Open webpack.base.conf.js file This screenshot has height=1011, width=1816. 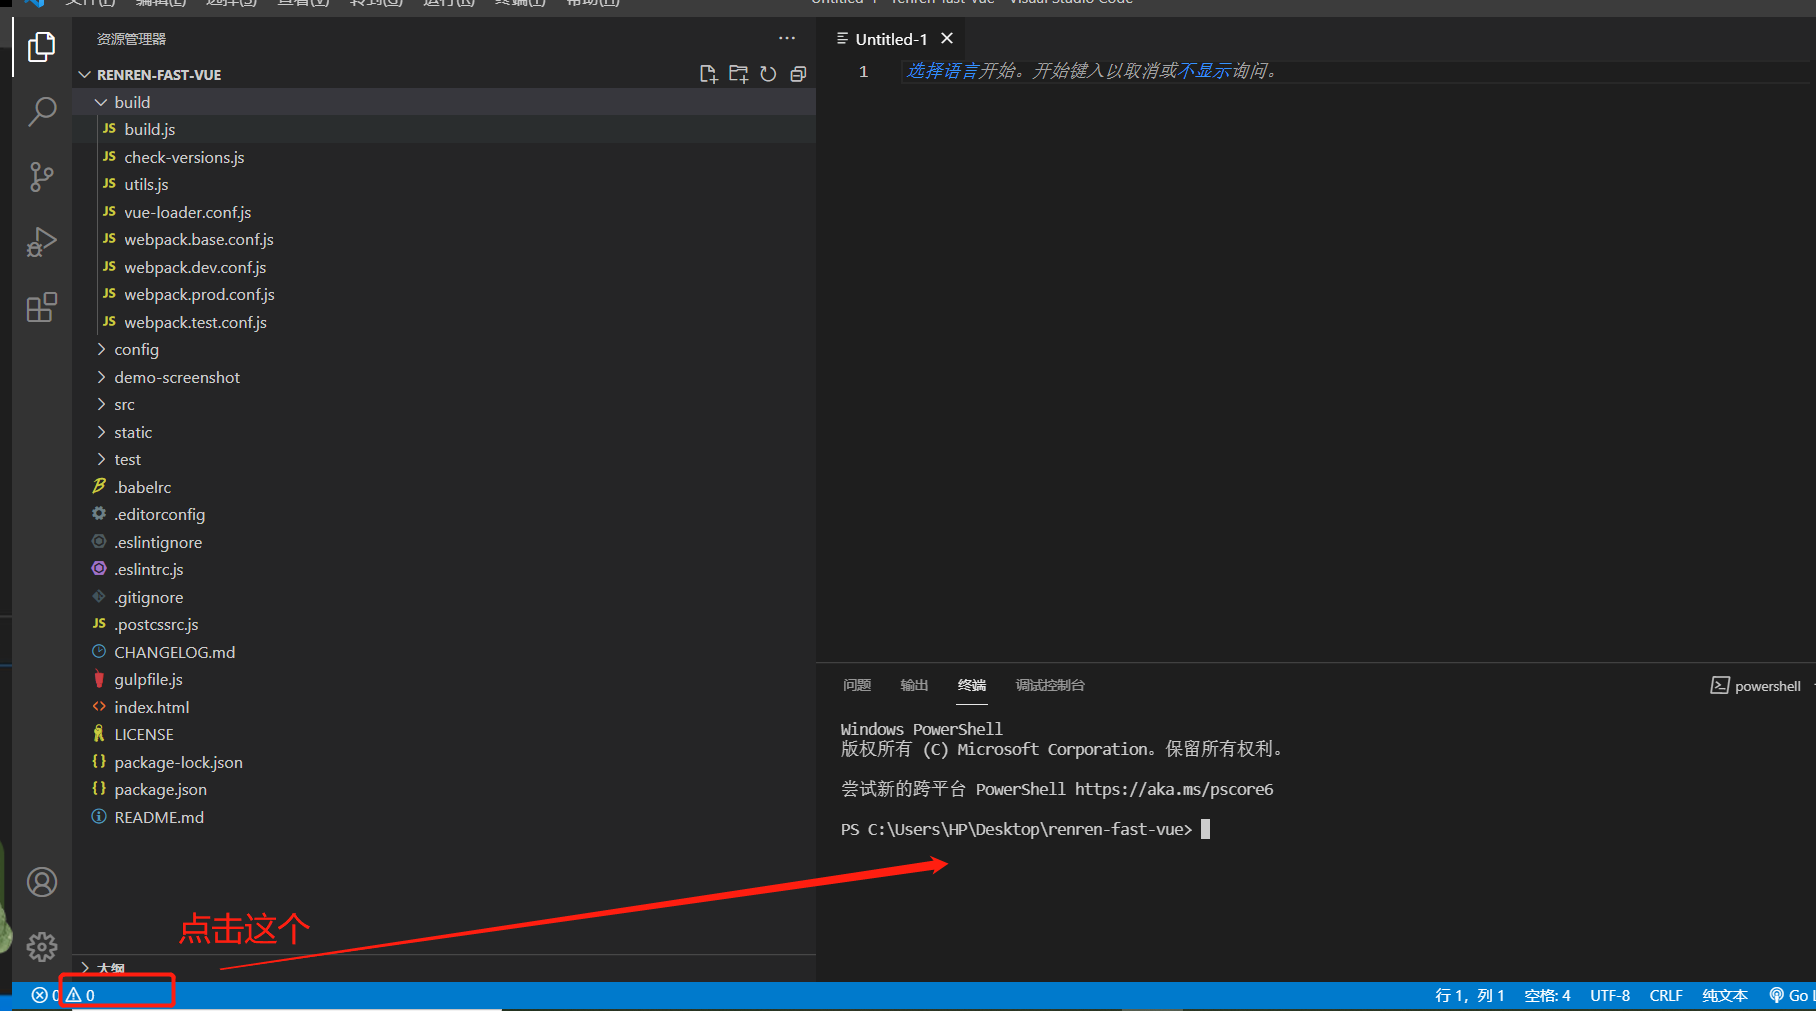[444, 239]
